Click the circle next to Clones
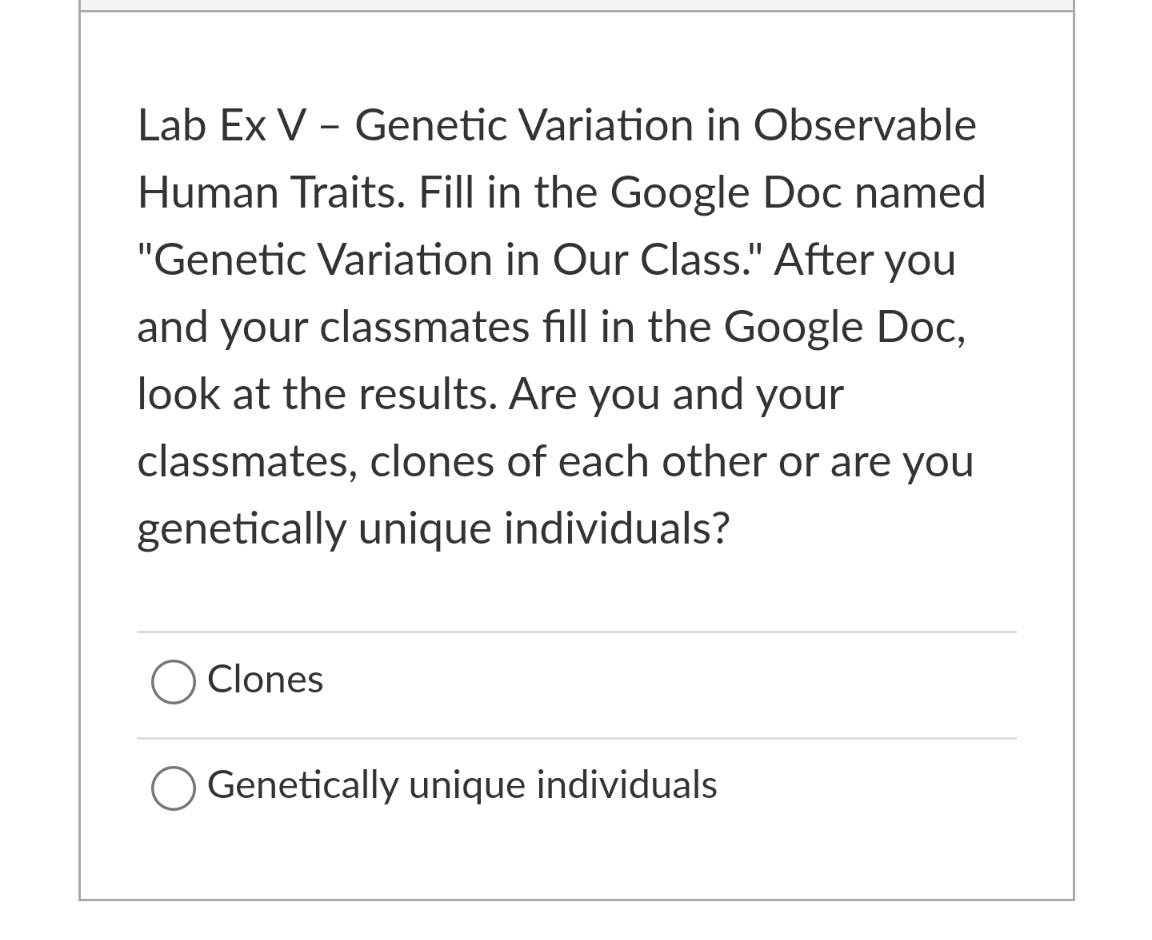 point(173,682)
